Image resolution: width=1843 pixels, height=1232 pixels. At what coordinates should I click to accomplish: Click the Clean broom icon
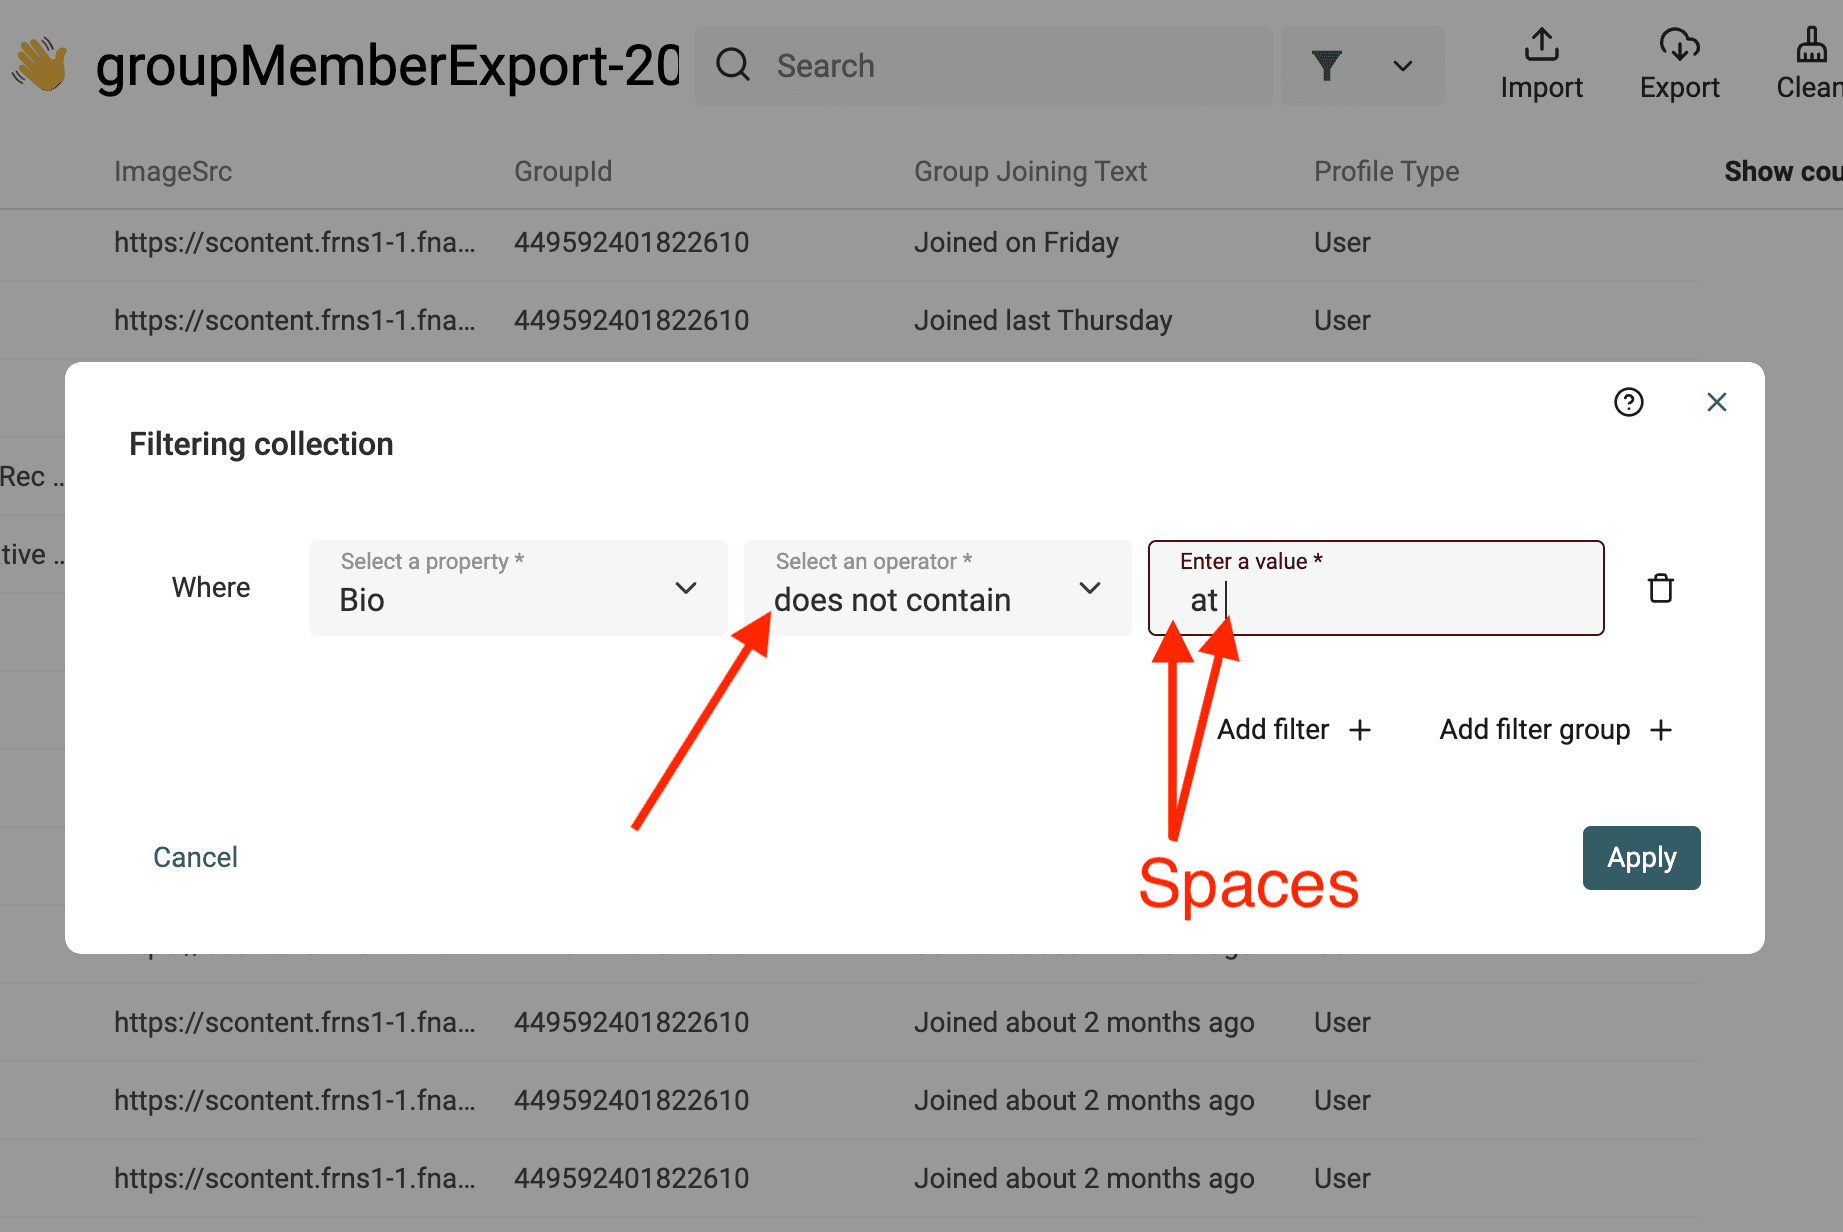point(1811,45)
